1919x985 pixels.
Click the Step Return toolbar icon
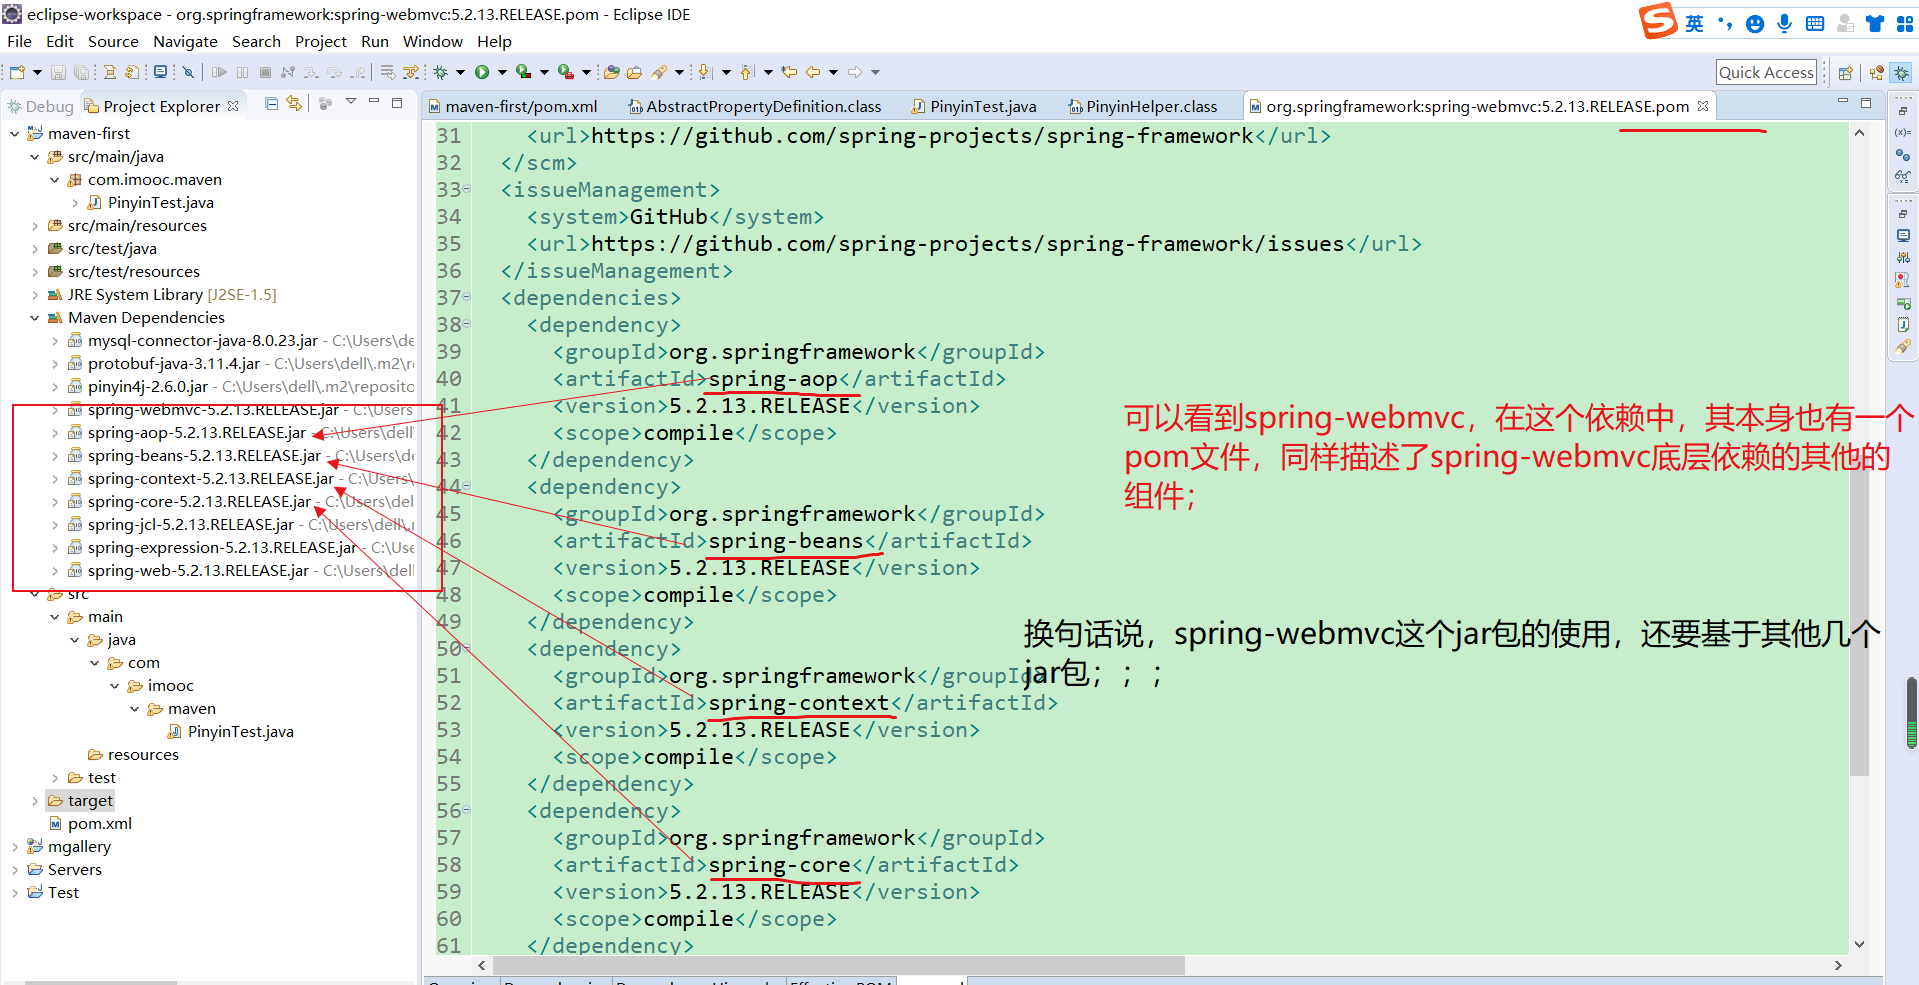click(358, 72)
